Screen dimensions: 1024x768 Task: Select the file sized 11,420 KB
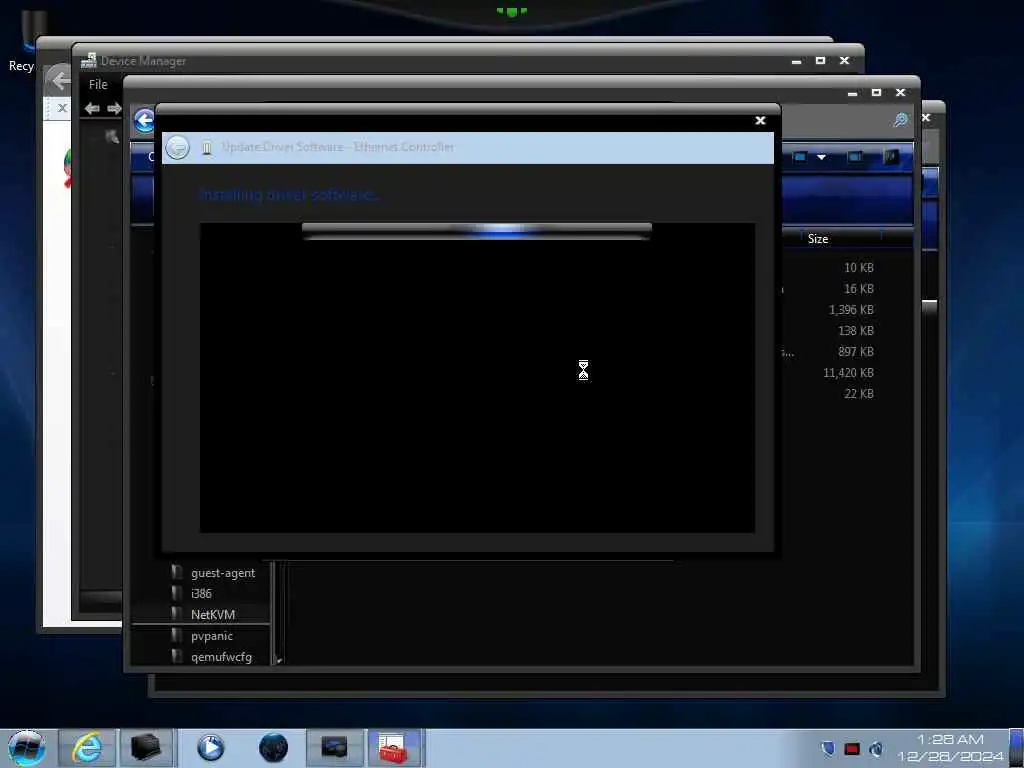pos(848,372)
